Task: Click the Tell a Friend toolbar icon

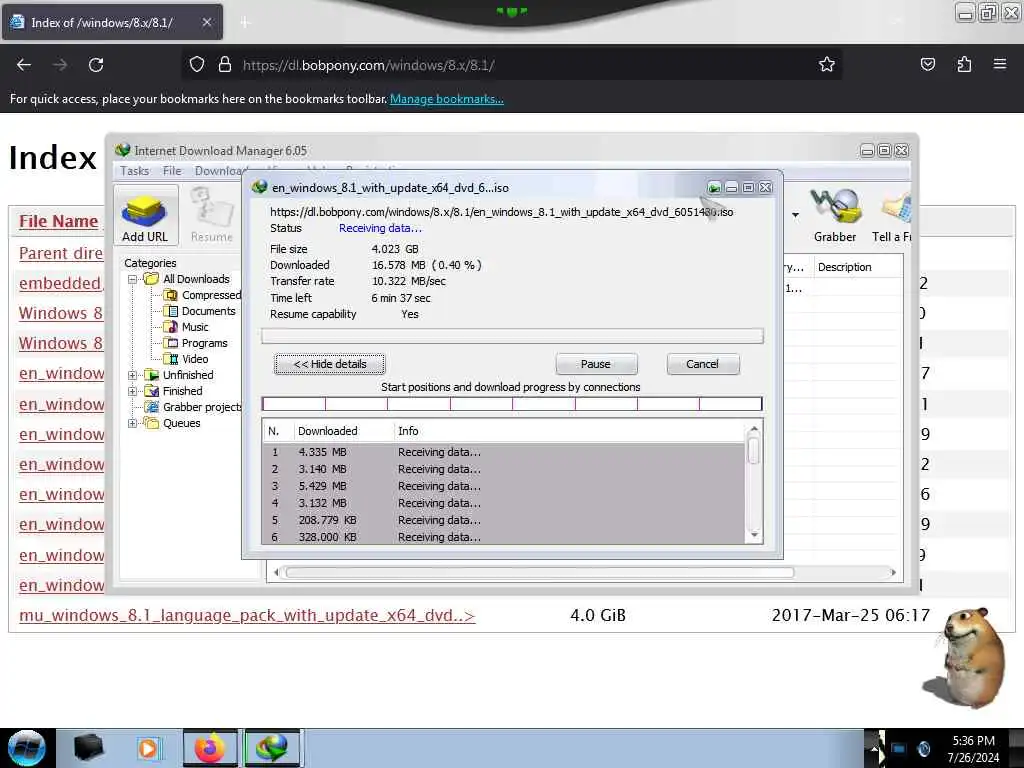Action: pos(892,216)
